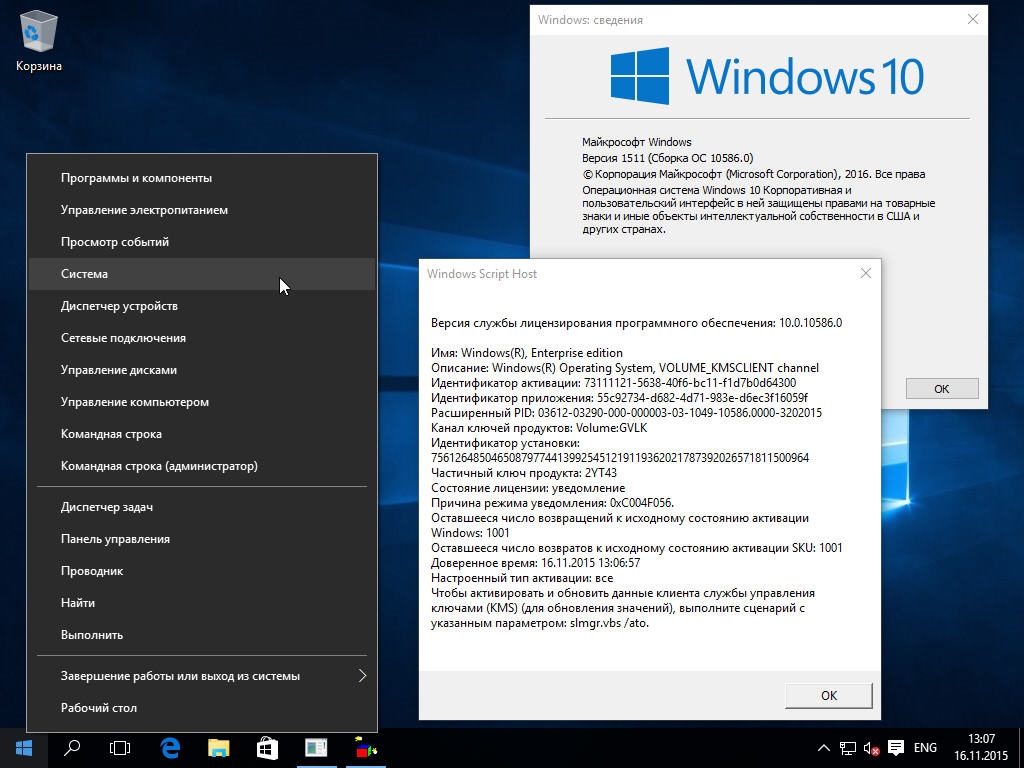This screenshot has width=1024, height=768.
Task: Choose Панель управления menu entry
Action: tap(202, 539)
